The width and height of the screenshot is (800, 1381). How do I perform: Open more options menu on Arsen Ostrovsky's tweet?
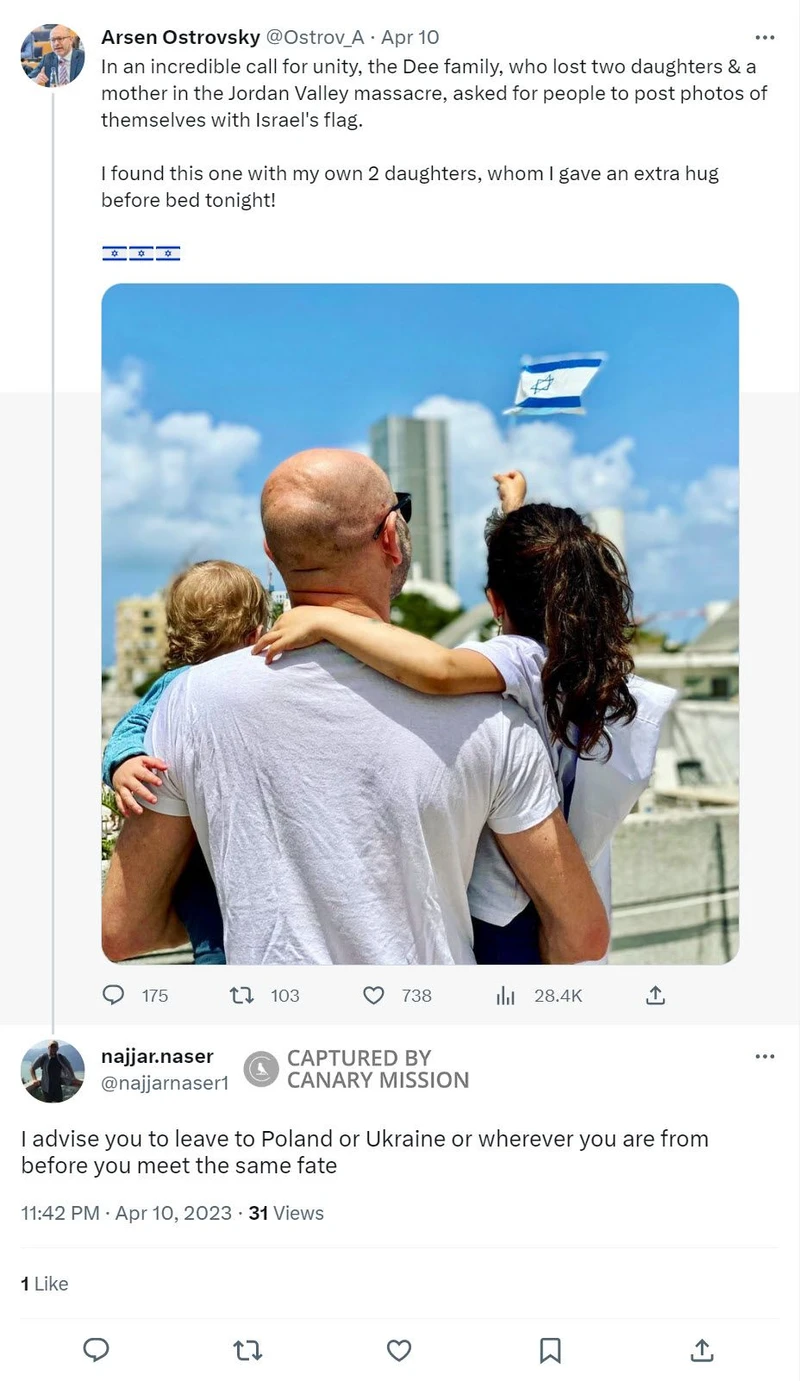coord(765,38)
